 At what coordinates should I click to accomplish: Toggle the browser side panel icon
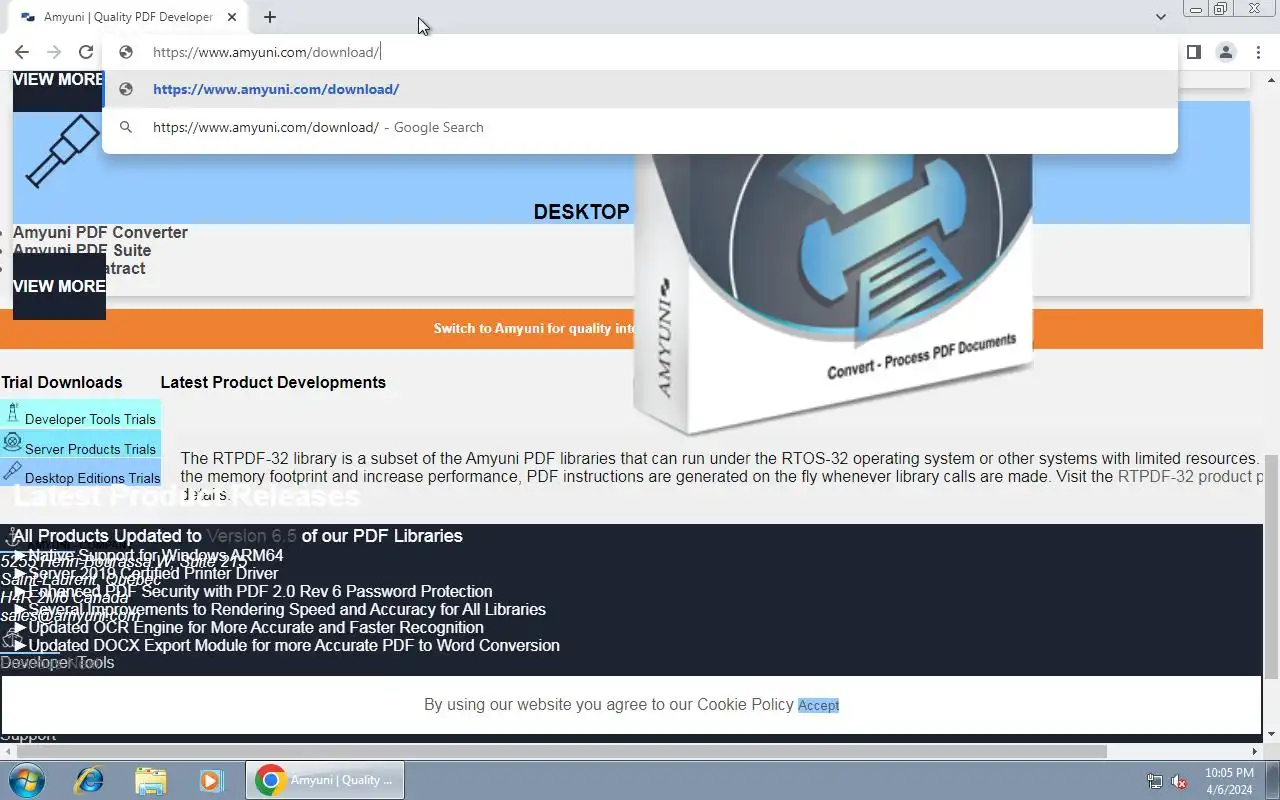point(1193,52)
